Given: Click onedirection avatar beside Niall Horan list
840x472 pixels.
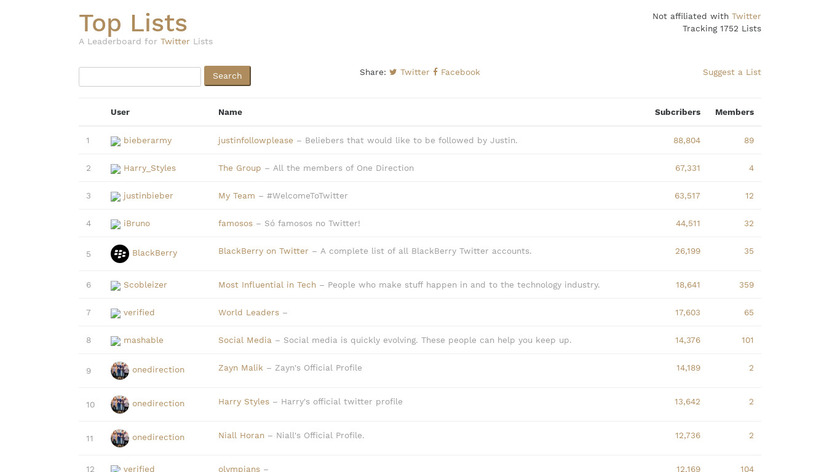Looking at the screenshot, I should coord(119,438).
